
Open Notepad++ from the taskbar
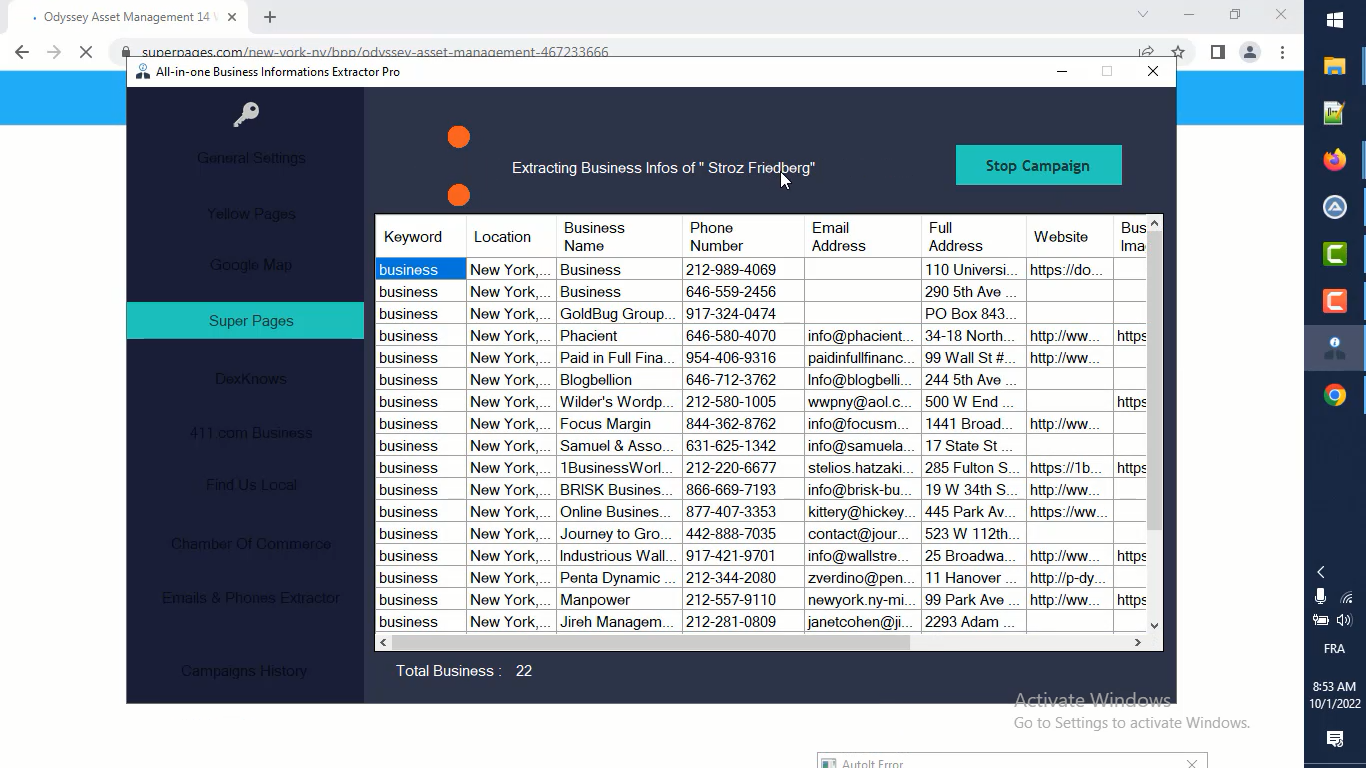click(1335, 113)
